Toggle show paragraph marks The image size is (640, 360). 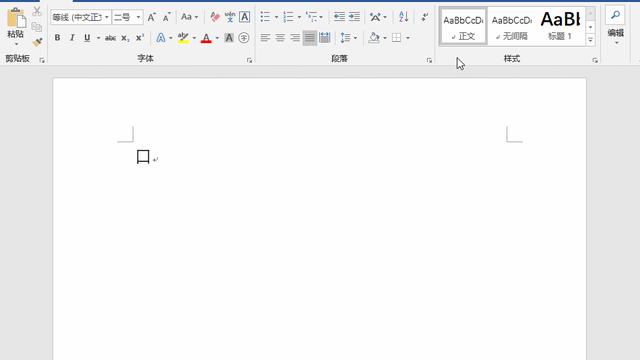click(x=424, y=17)
